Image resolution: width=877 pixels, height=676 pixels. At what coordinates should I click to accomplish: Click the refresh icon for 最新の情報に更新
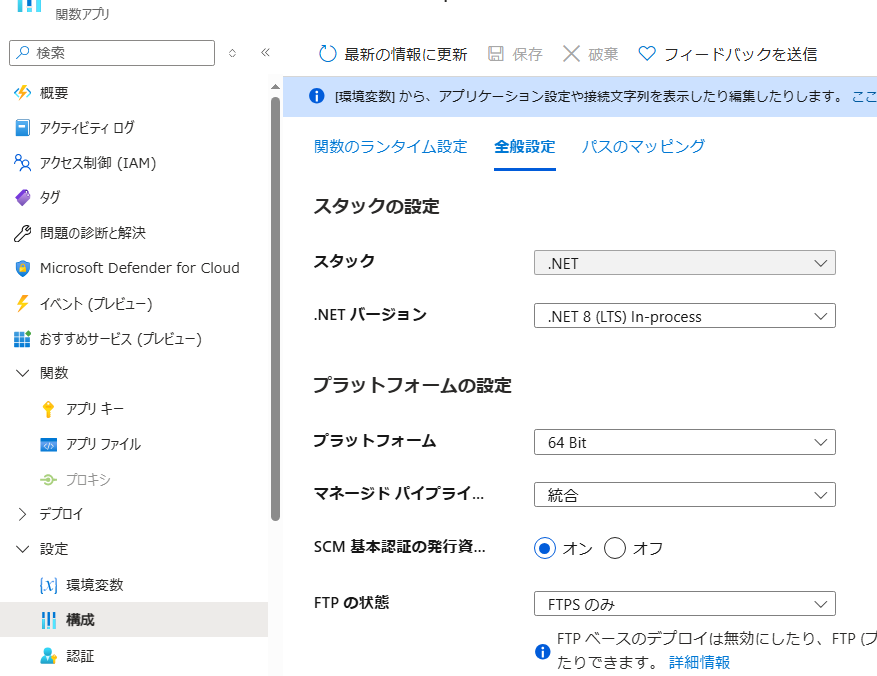pyautogui.click(x=327, y=54)
